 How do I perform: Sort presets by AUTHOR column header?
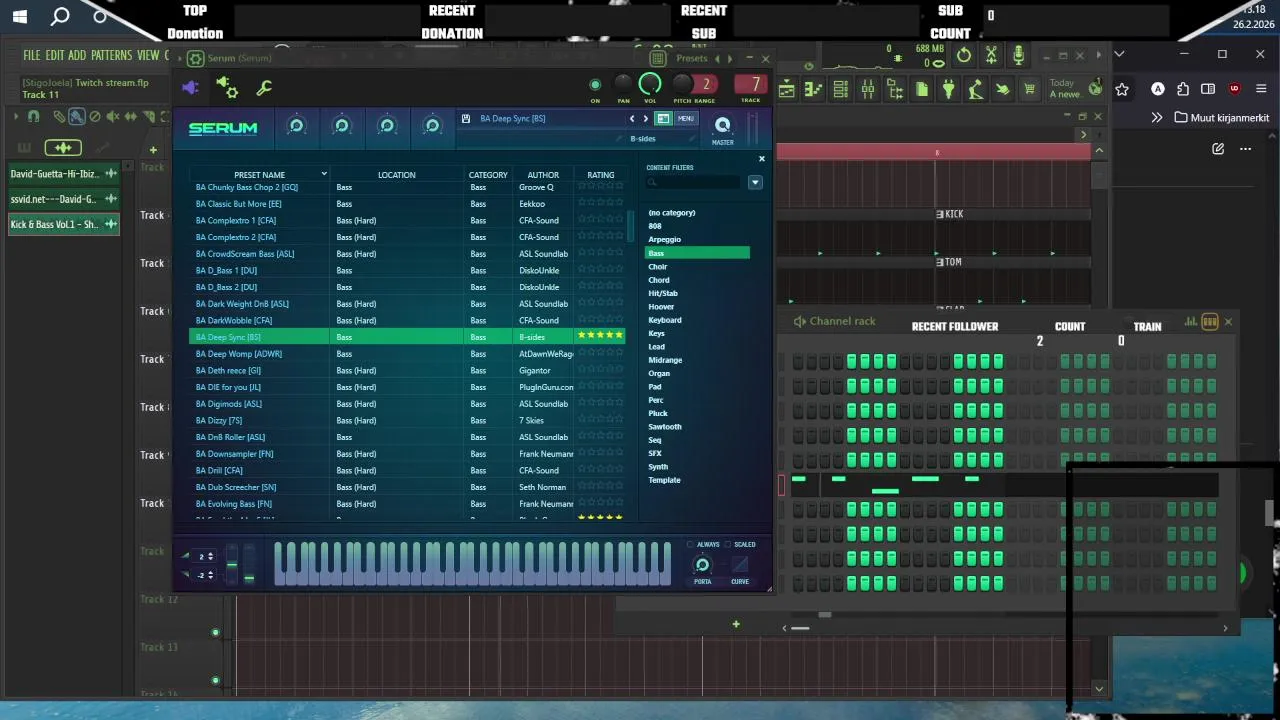(x=543, y=175)
